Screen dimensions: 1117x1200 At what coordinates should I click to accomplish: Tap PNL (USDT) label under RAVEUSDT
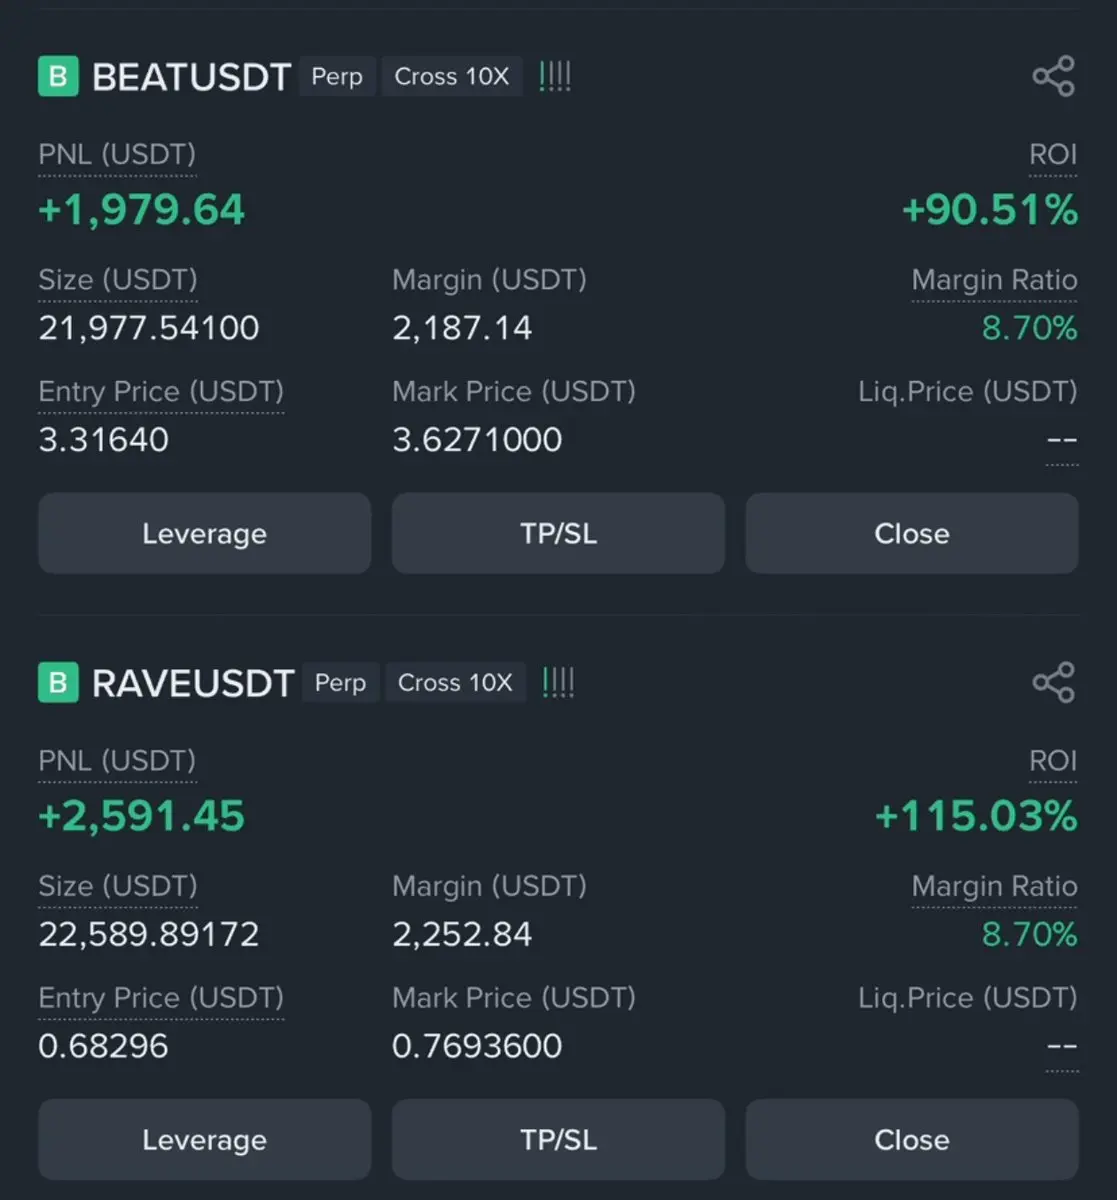coord(117,761)
